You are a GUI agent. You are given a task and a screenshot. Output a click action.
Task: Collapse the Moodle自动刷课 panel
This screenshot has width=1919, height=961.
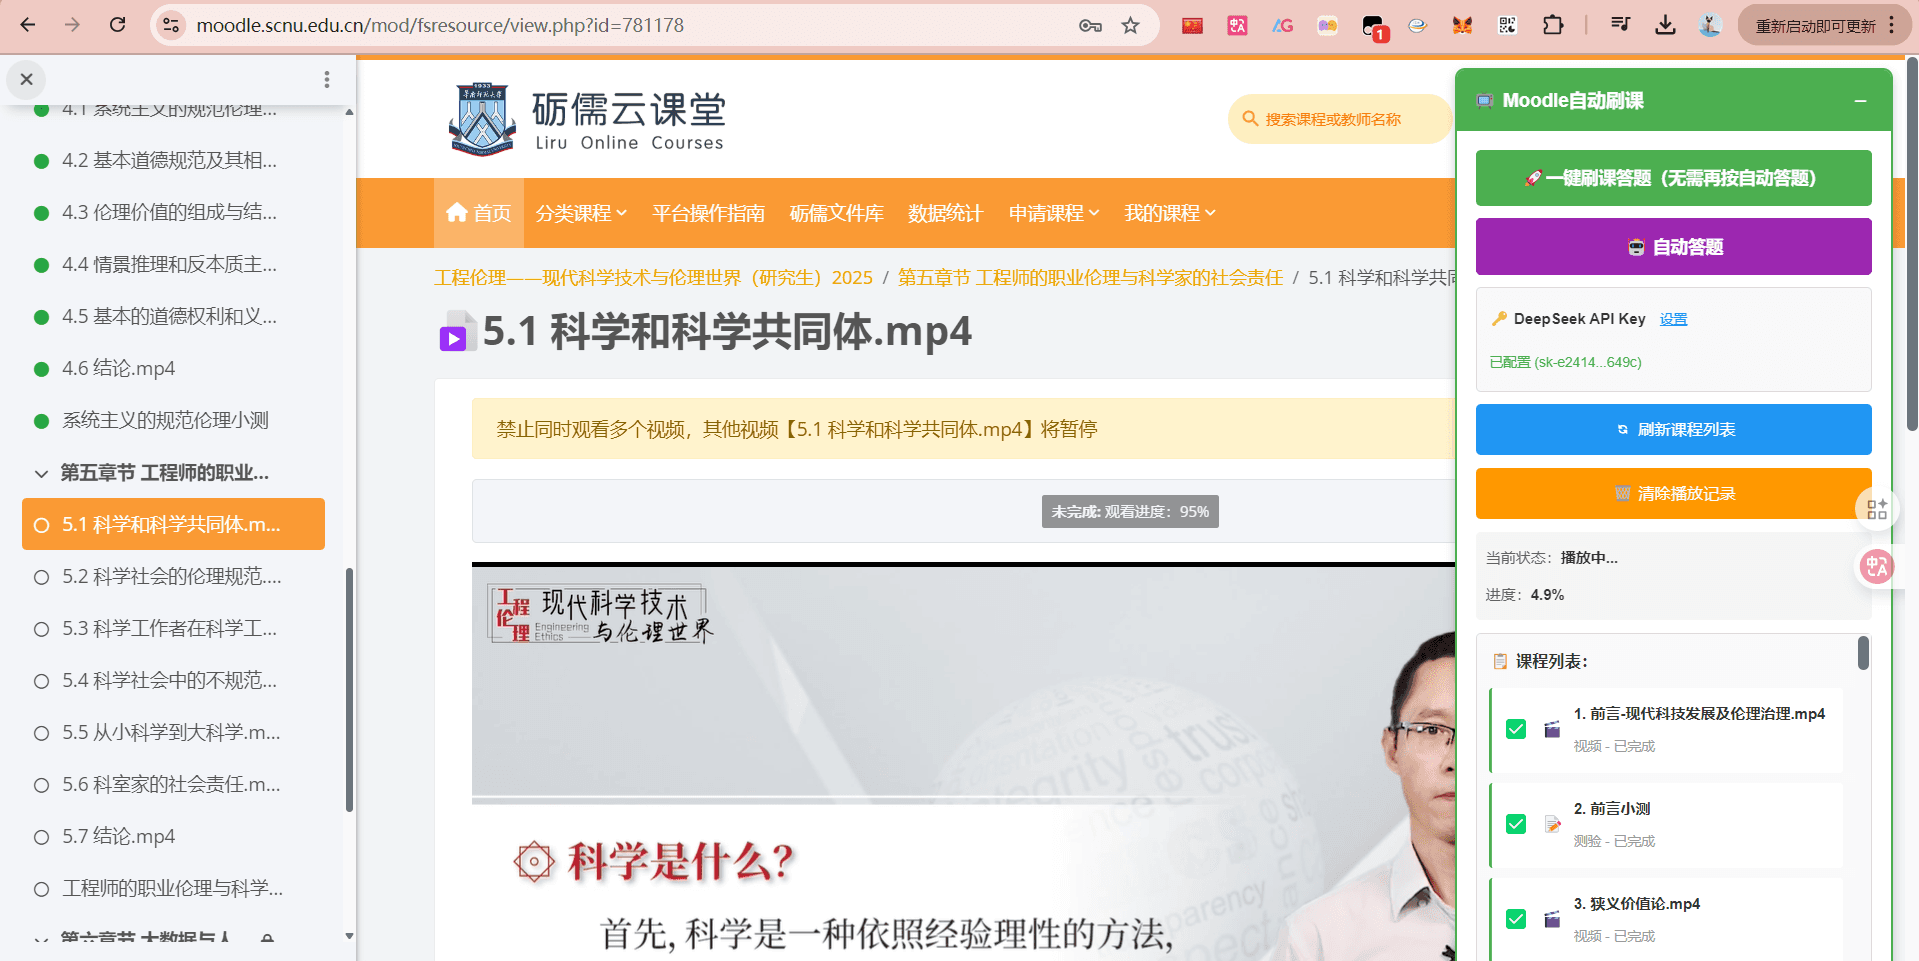(1861, 100)
